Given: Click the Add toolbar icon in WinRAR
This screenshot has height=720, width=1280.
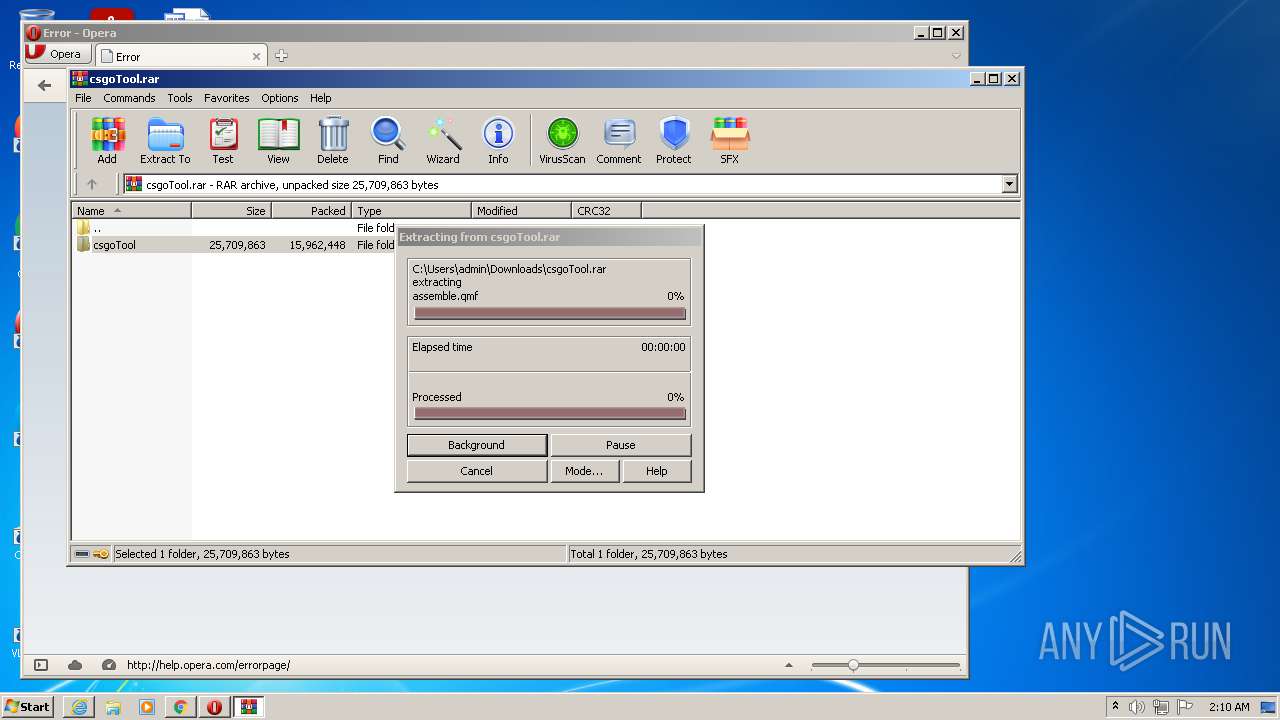Looking at the screenshot, I should (x=107, y=140).
